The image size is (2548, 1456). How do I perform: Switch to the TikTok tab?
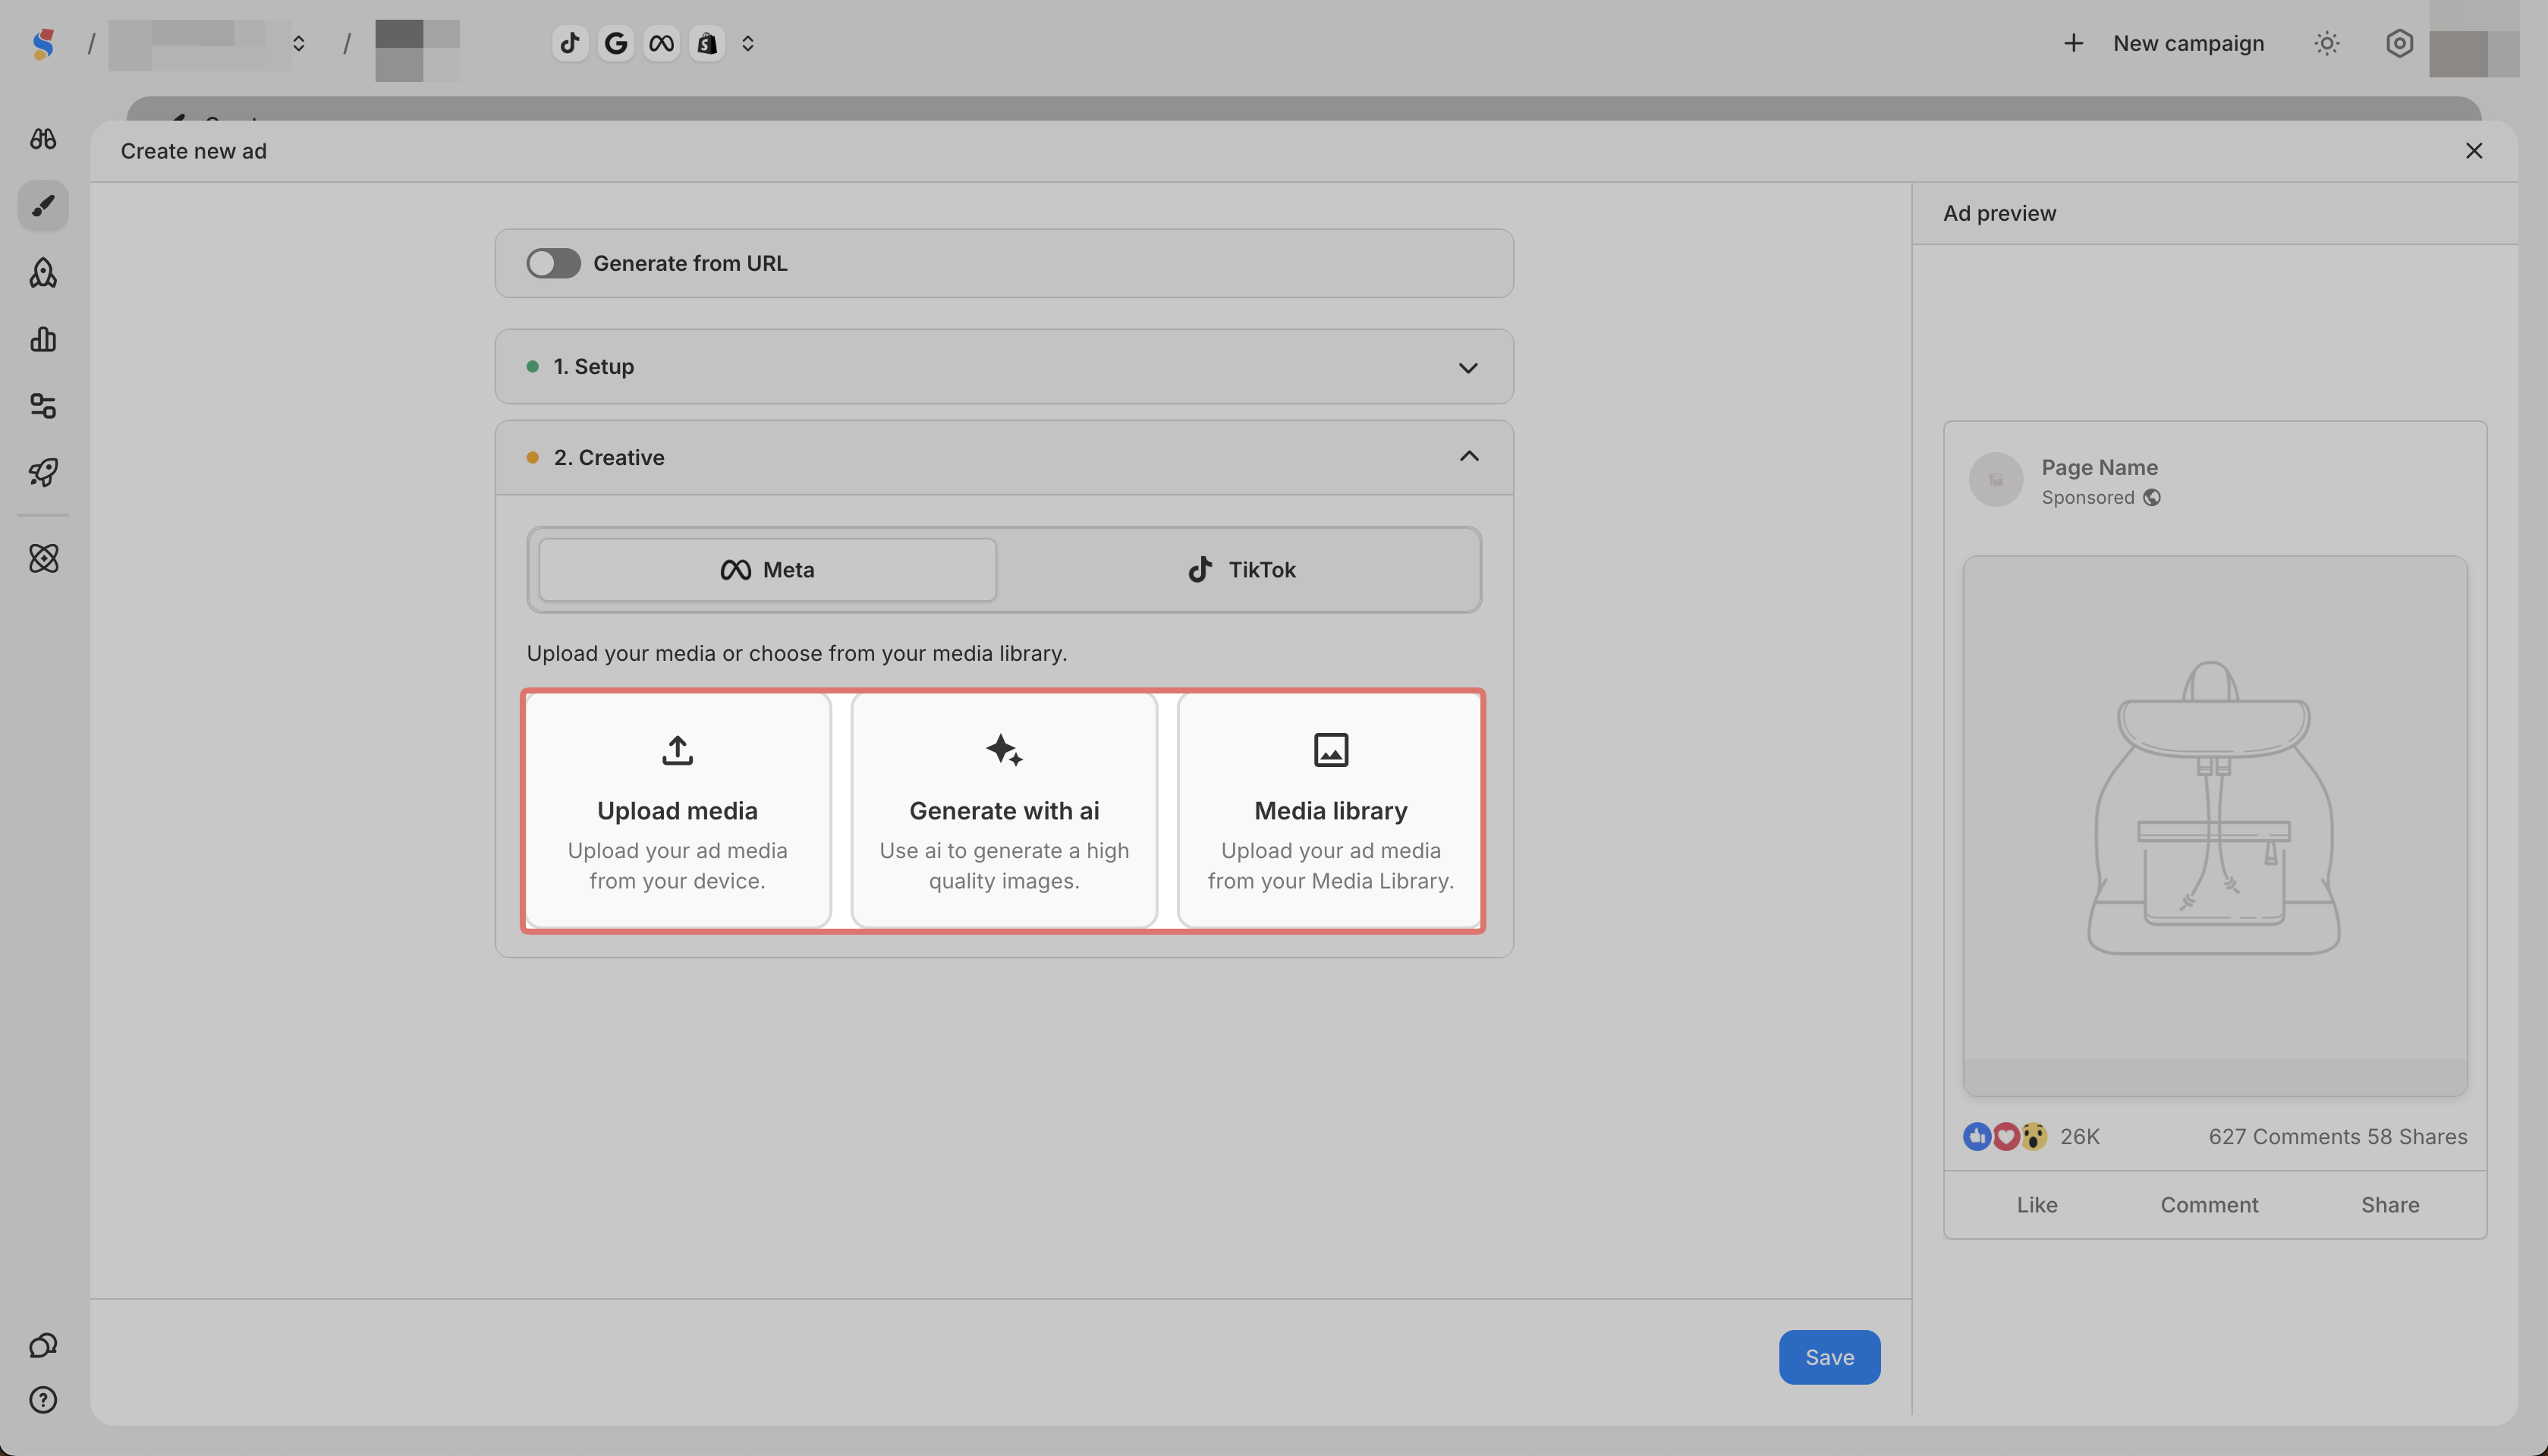pyautogui.click(x=1240, y=570)
